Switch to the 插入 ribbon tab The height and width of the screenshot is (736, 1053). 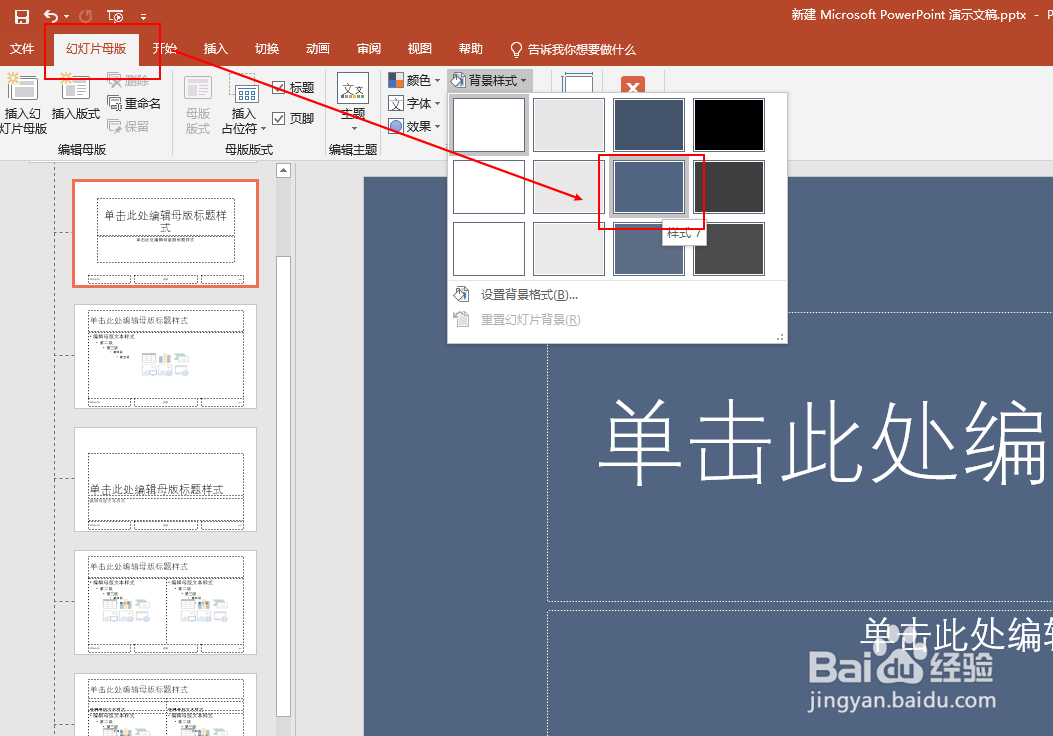pyautogui.click(x=216, y=48)
